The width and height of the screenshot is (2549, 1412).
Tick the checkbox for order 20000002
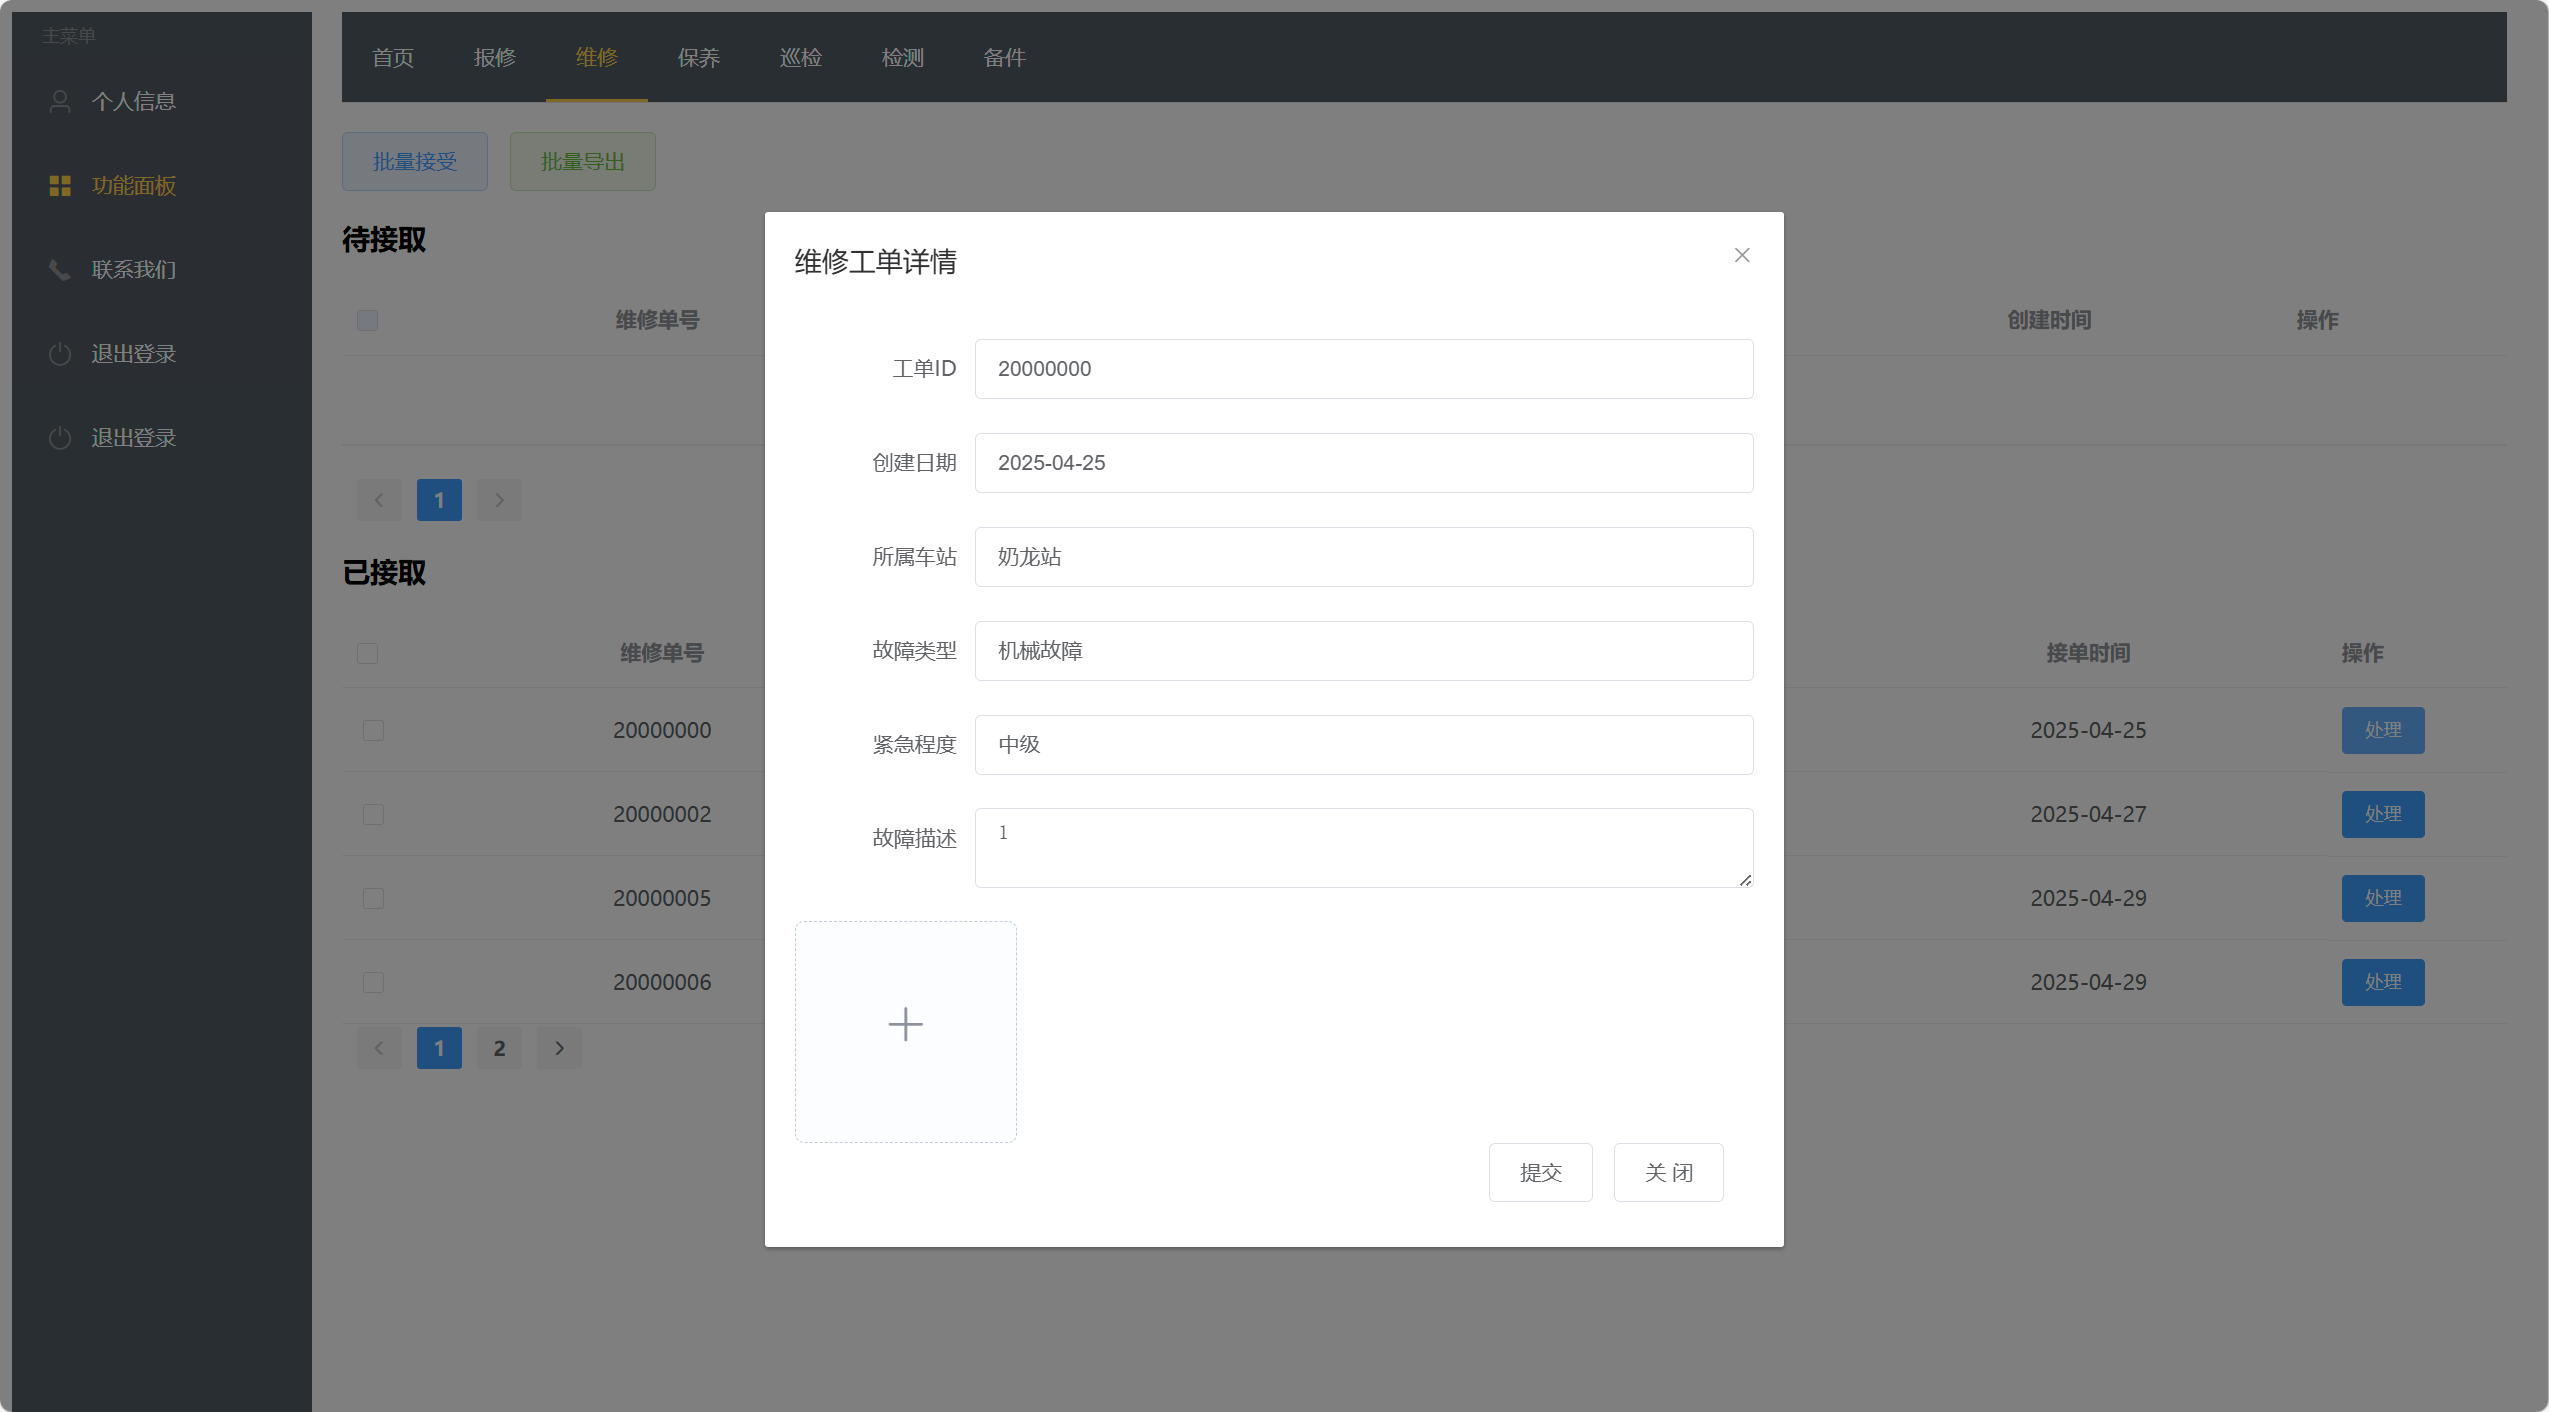373,814
